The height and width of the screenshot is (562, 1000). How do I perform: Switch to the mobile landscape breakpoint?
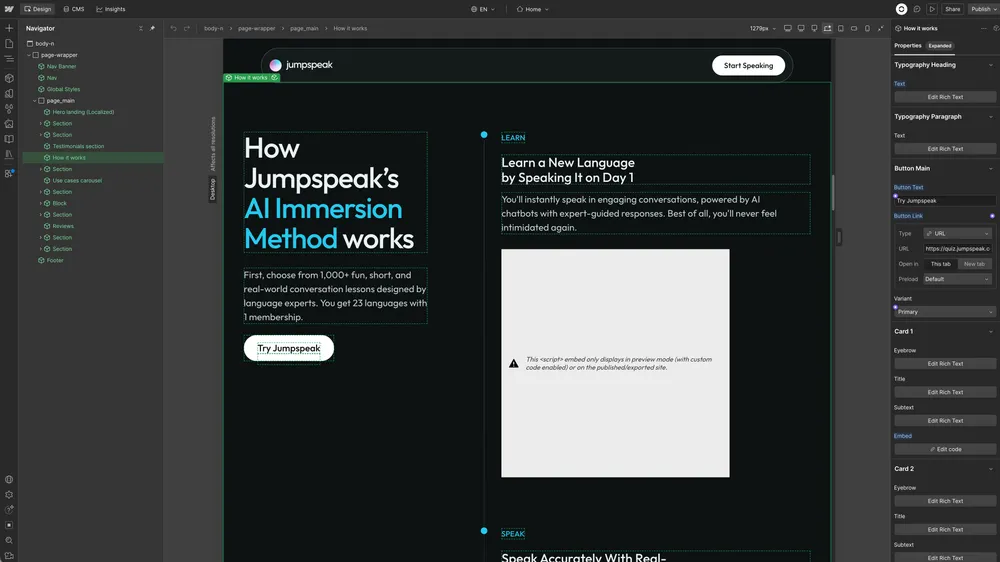(x=854, y=28)
